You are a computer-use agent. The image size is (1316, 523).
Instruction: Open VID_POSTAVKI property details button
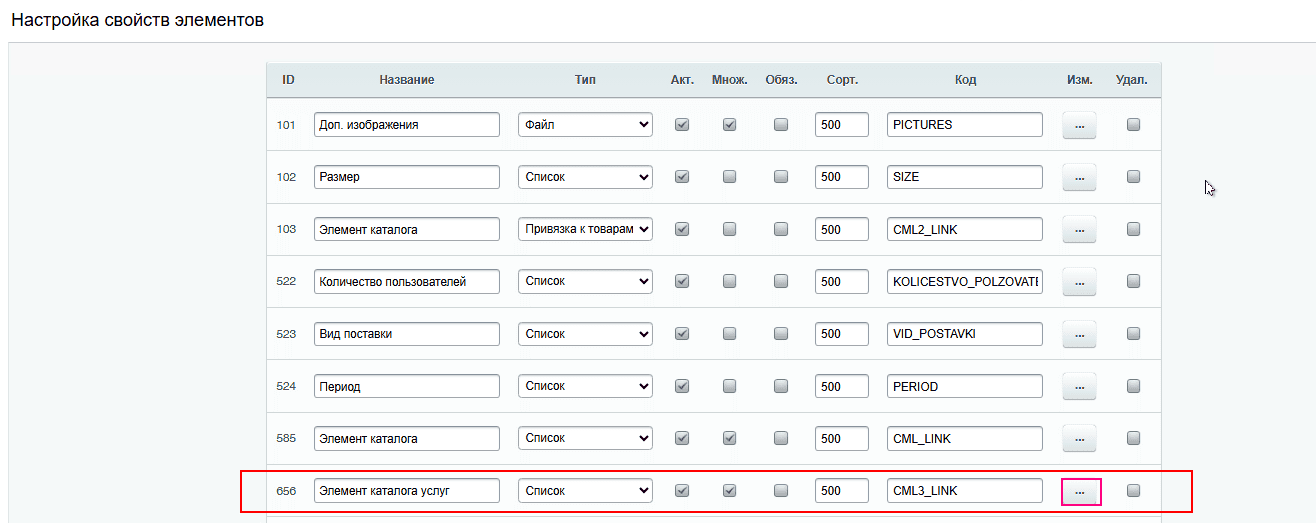tap(1079, 335)
